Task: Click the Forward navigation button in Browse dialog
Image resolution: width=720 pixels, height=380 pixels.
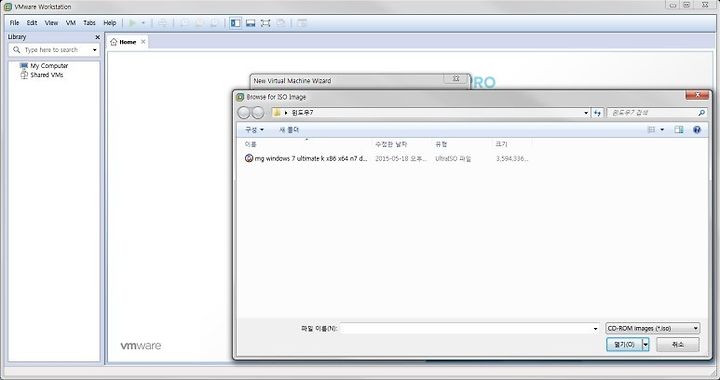Action: coord(258,112)
